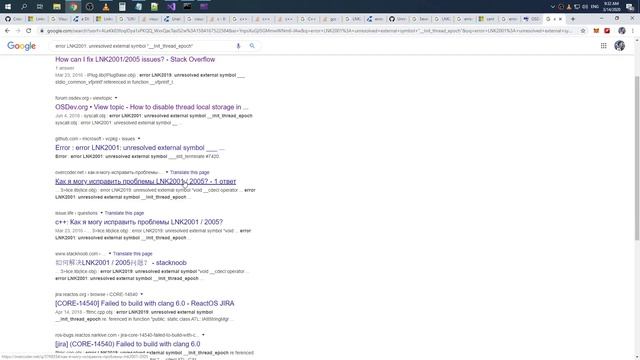Expand options arrow for jira.reactos.org result
Image resolution: width=640 pixels, height=360 pixels.
point(141,294)
